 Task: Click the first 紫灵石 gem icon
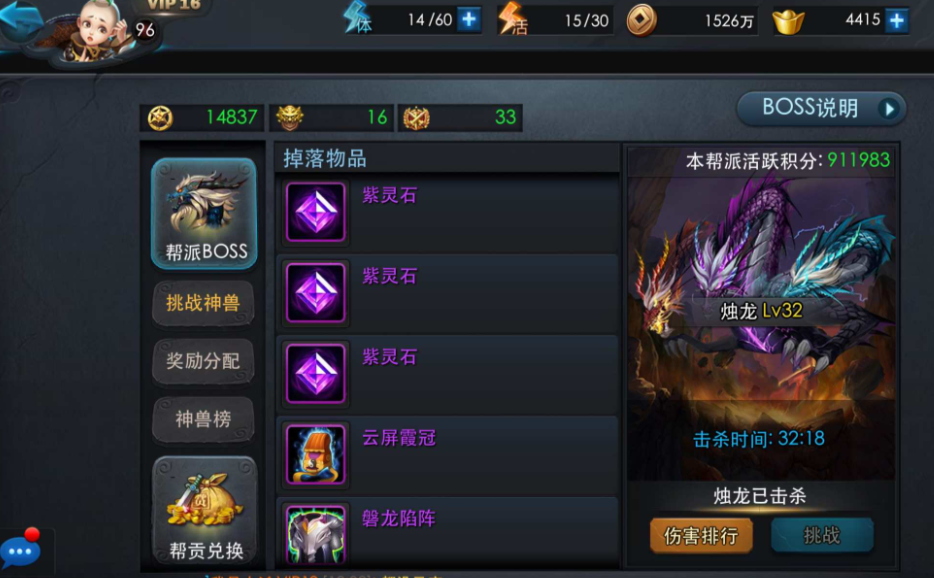[x=316, y=212]
